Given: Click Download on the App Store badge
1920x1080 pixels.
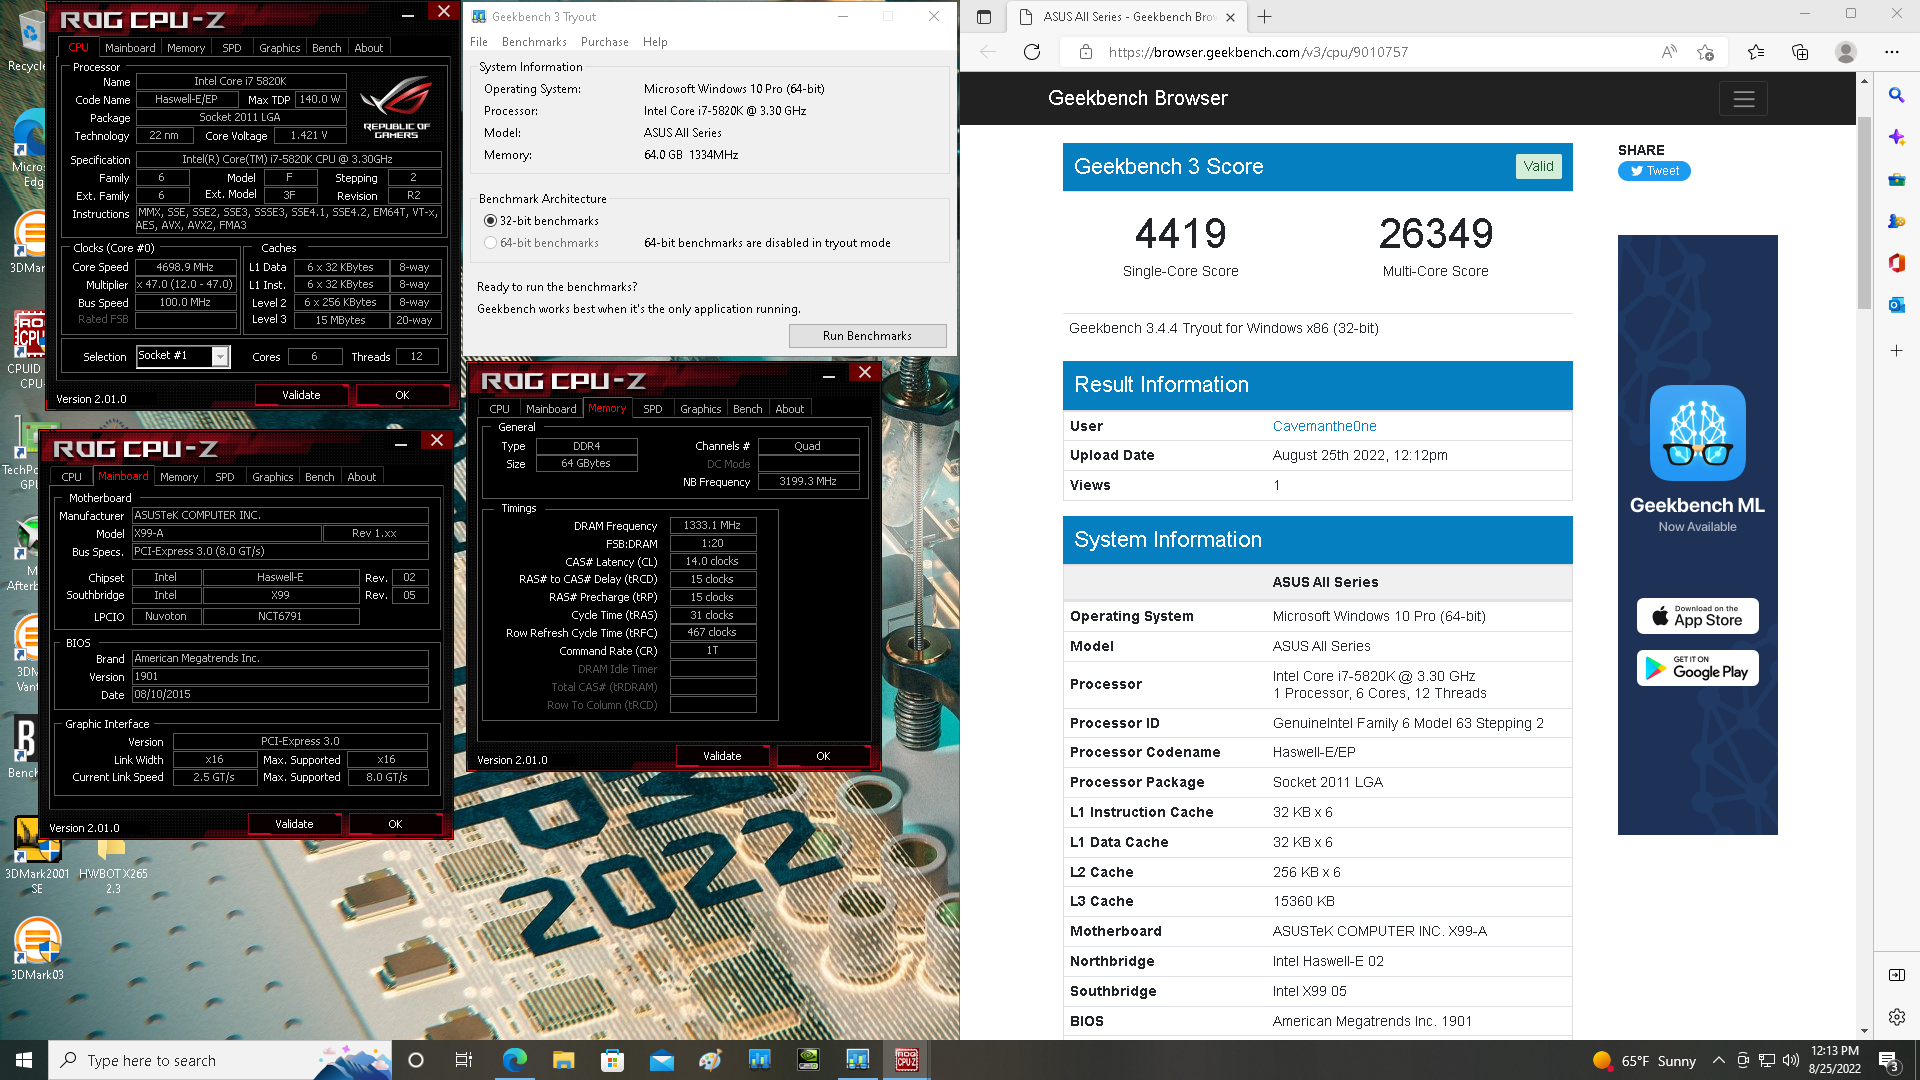Looking at the screenshot, I should 1697,616.
